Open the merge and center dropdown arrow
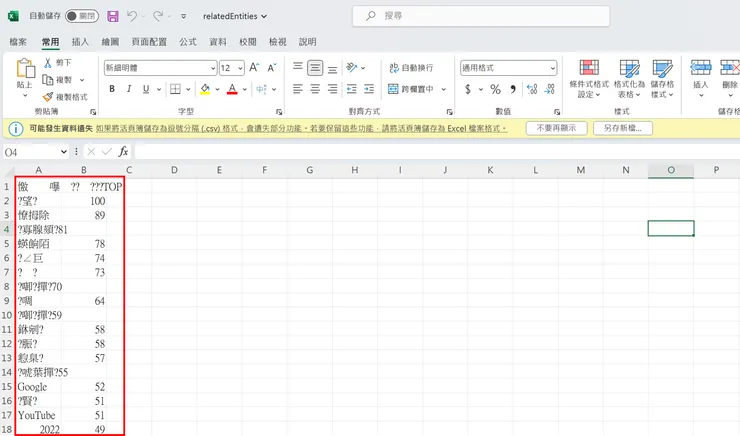Screen dimensions: 740x436 (x=444, y=89)
